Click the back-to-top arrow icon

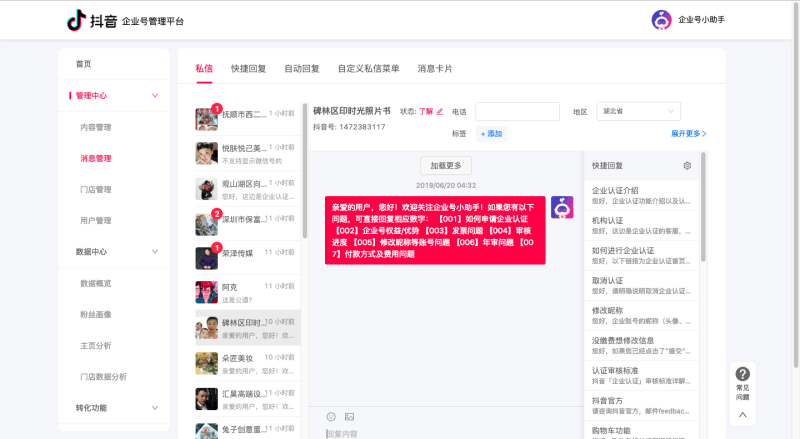[x=742, y=414]
